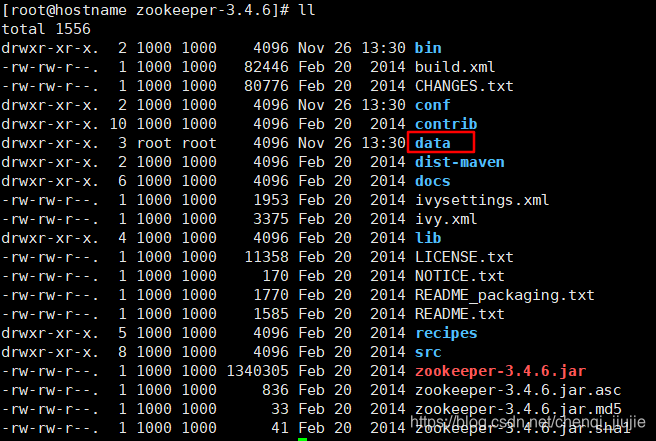The image size is (656, 441).
Task: Click the shell prompt '[root@hostname zookeeper-3.4.6]#'
Action: click(x=145, y=10)
